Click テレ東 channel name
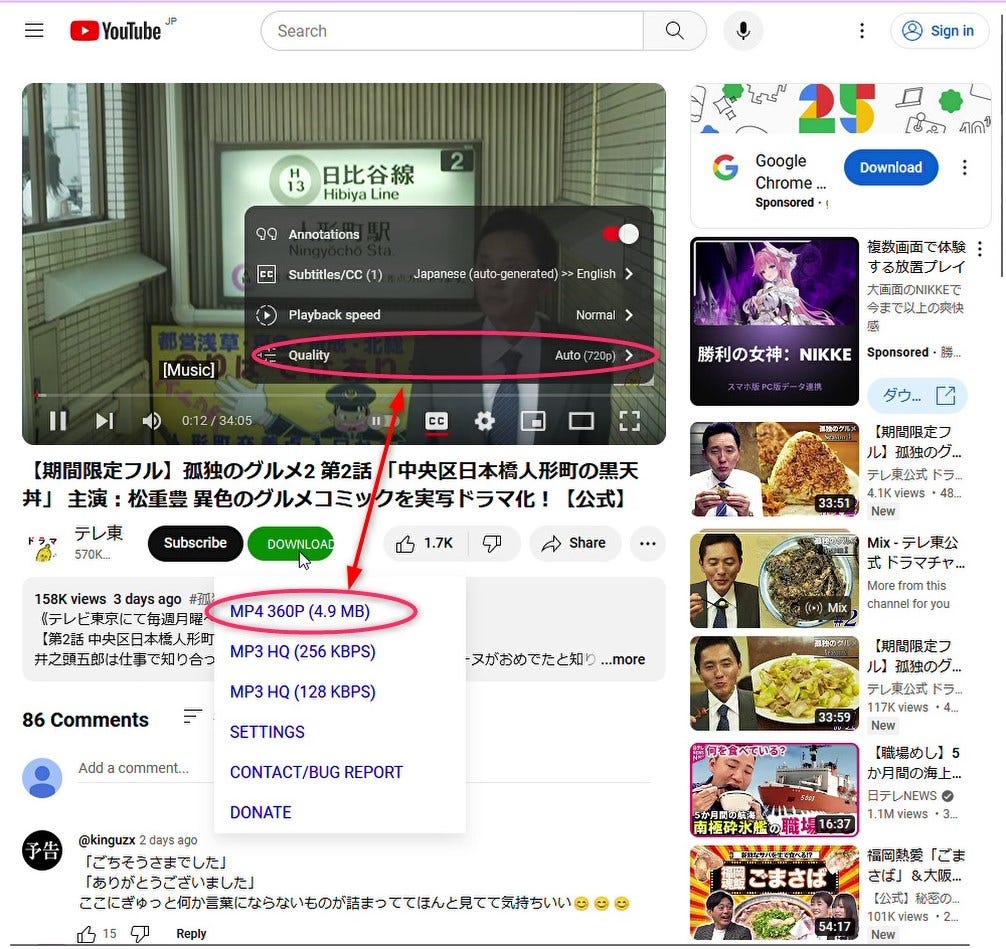The height and width of the screenshot is (949, 1006). pos(98,533)
